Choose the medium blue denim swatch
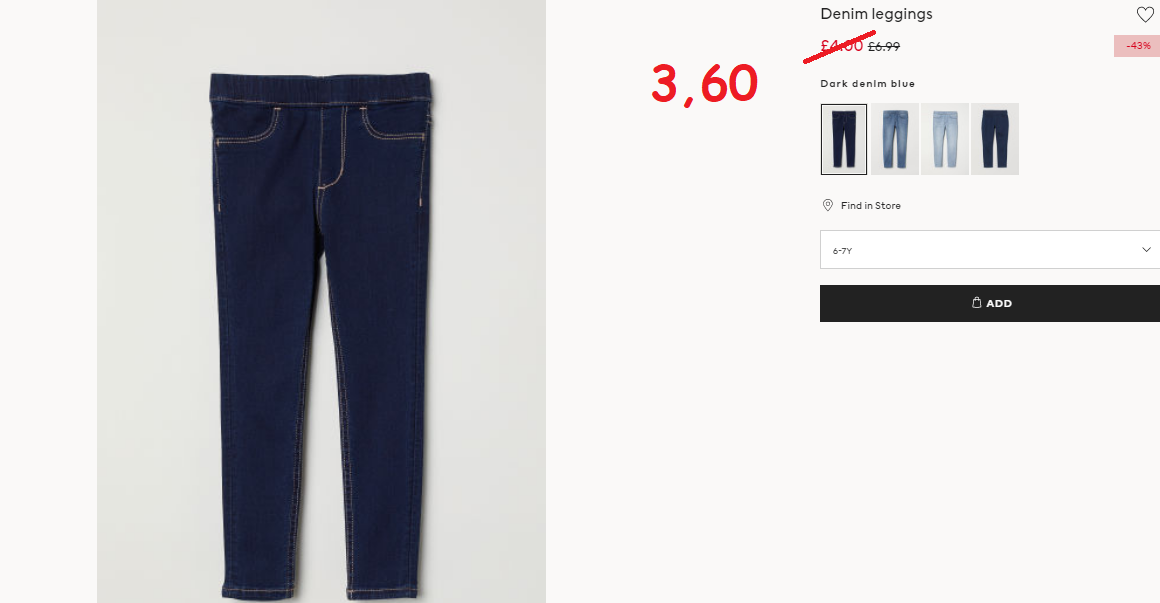This screenshot has height=603, width=1160. pos(894,139)
